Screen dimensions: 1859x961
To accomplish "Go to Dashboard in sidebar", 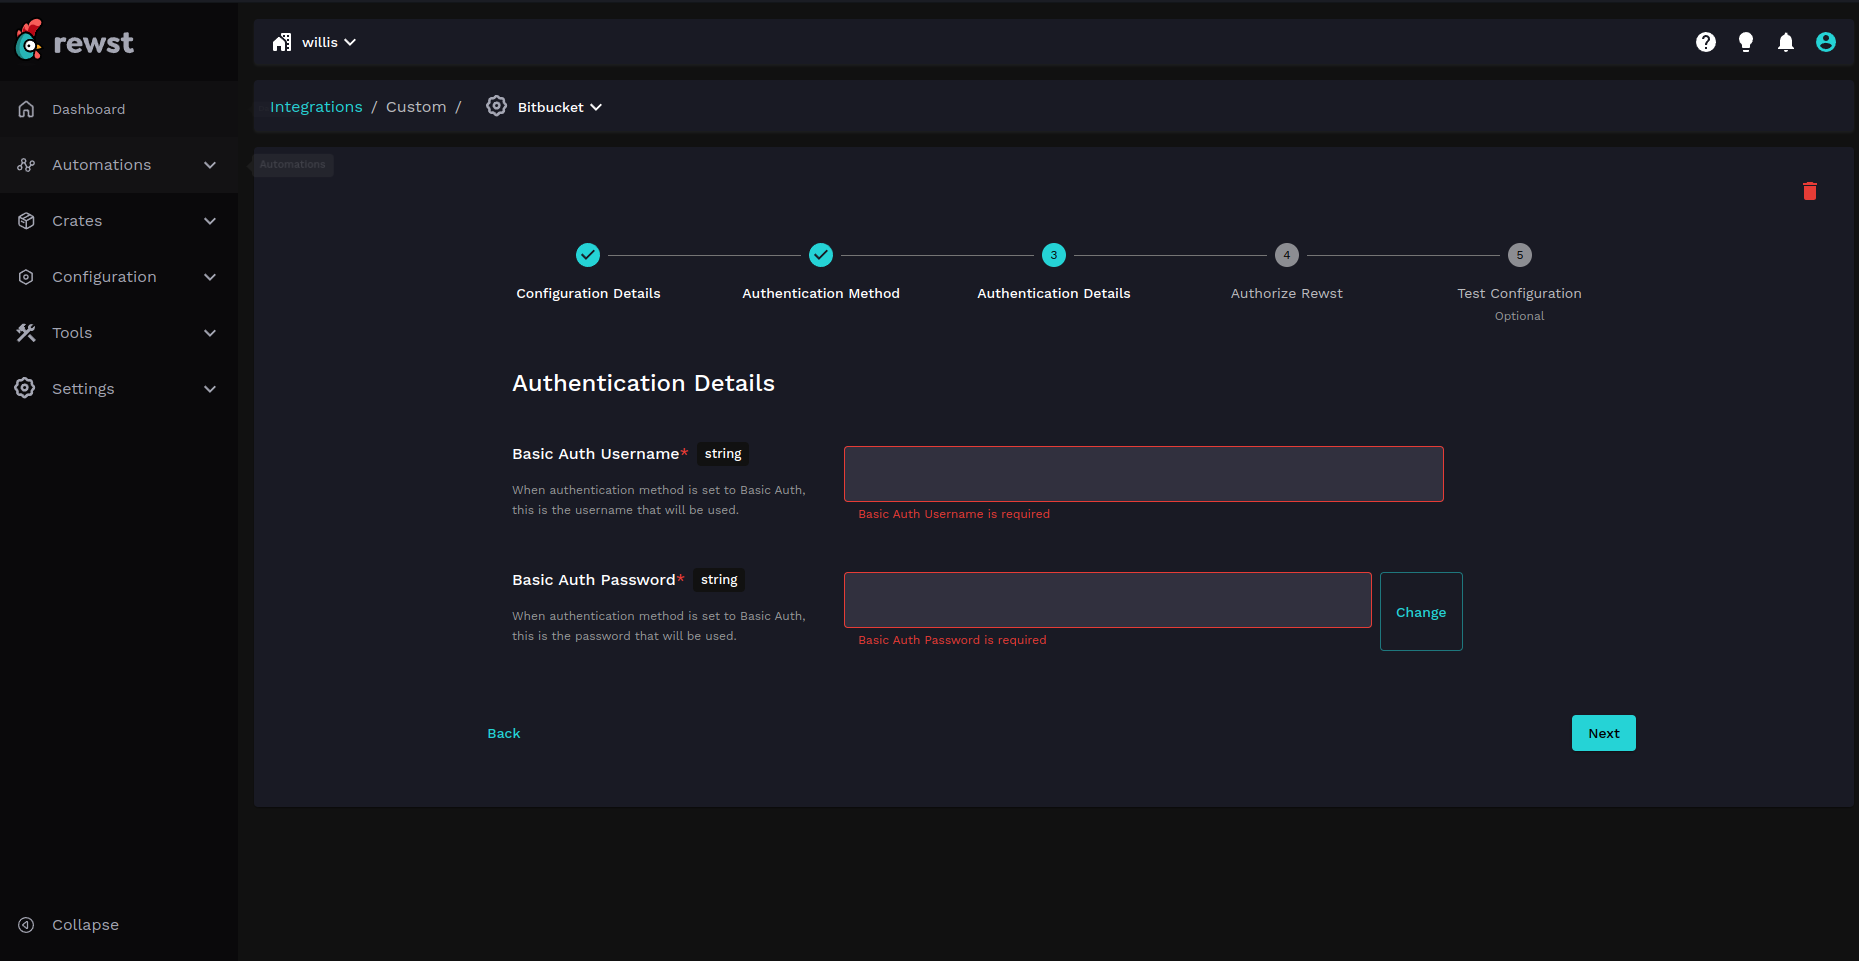I will (88, 109).
